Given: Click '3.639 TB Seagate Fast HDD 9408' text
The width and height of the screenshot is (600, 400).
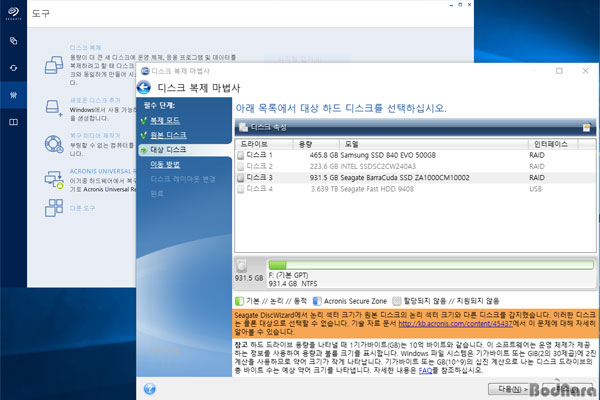Looking at the screenshot, I should [362, 189].
